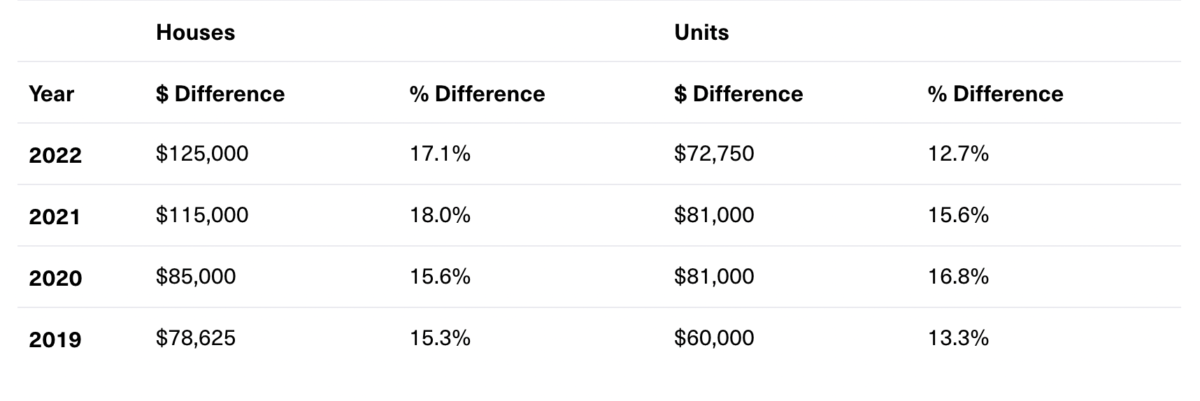The image size is (1200, 401).
Task: Click the Units $ Difference header
Action: pos(738,95)
